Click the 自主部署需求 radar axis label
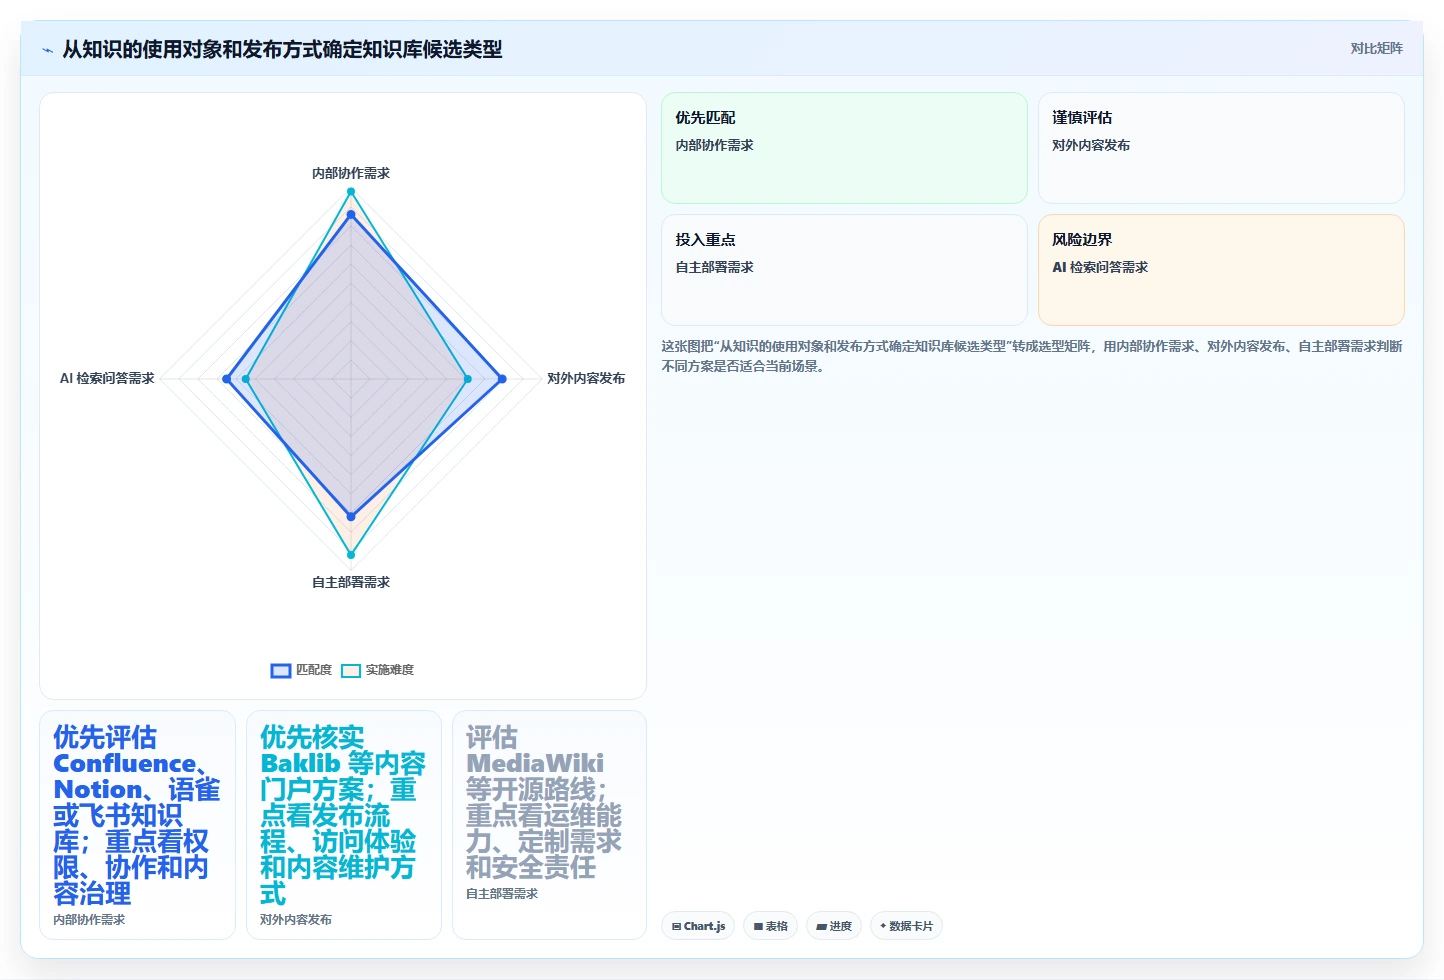 pos(351,582)
